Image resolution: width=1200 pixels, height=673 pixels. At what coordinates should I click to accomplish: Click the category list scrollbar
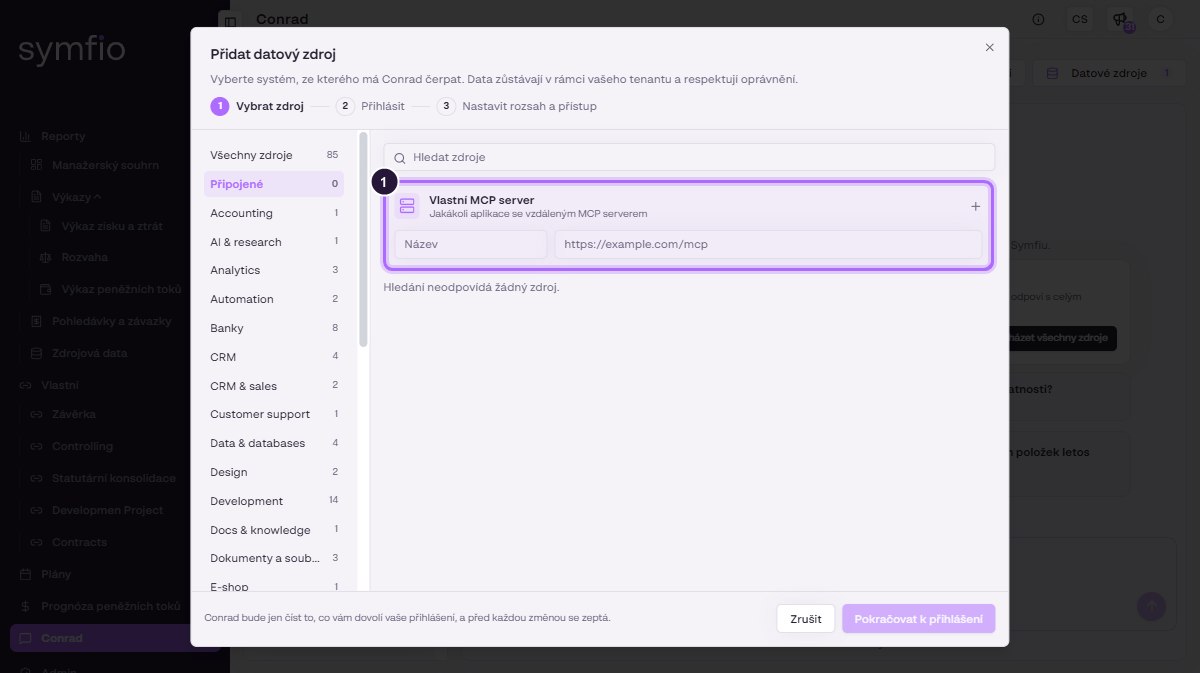click(x=363, y=240)
